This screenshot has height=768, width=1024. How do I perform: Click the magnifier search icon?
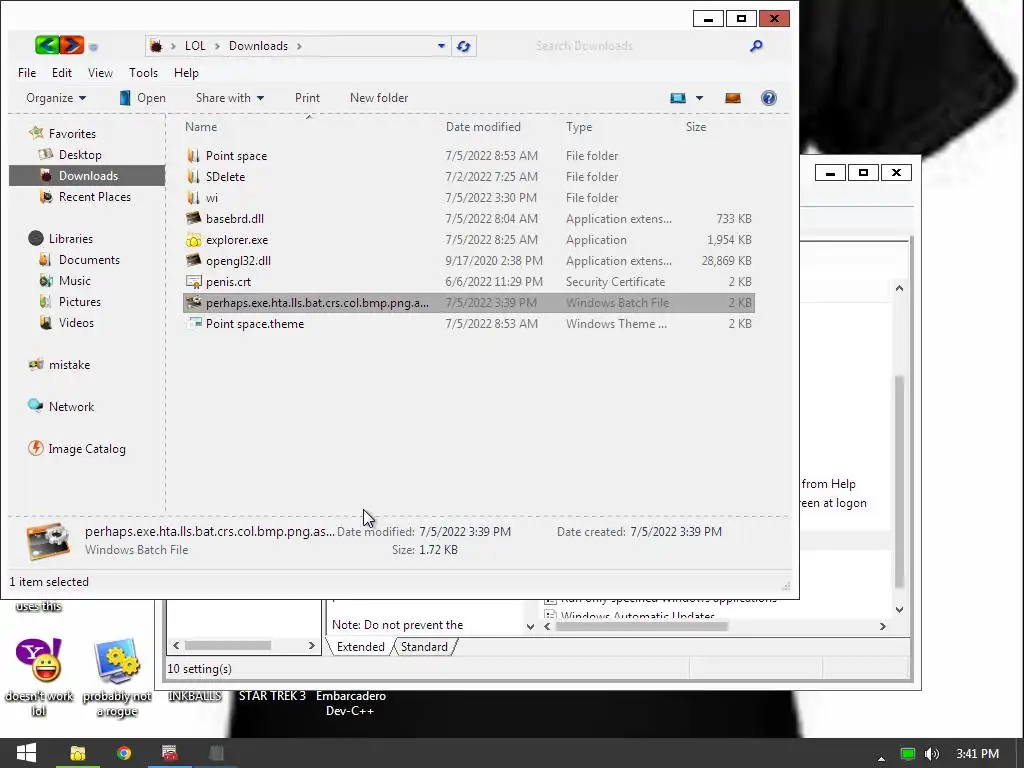coord(756,46)
